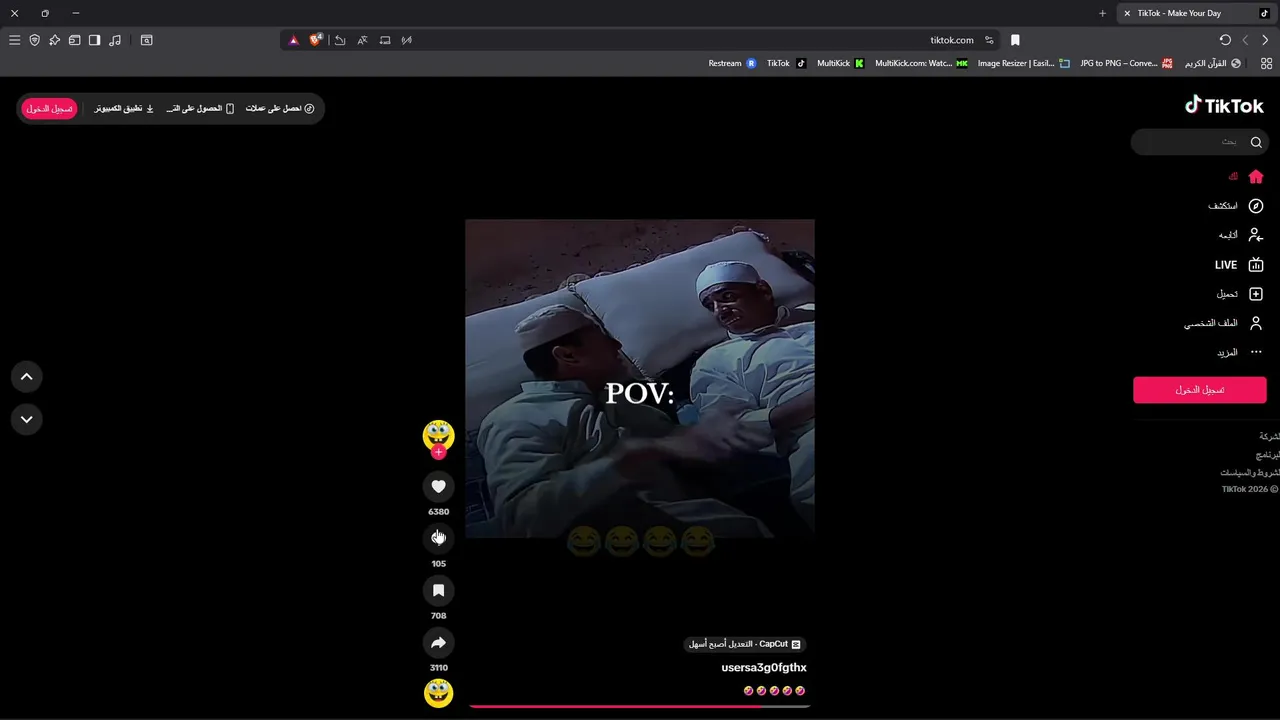Image resolution: width=1280 pixels, height=720 pixels.
Task: Go to the For You home menu item
Action: pyautogui.click(x=1246, y=176)
